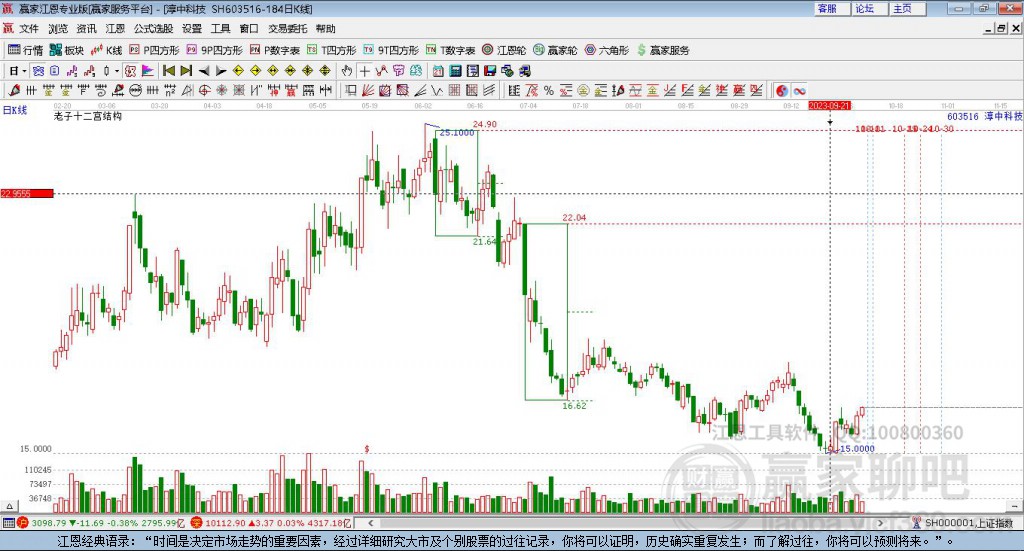This screenshot has width=1024, height=551.
Task: Open the 工具 menu
Action: point(221,29)
